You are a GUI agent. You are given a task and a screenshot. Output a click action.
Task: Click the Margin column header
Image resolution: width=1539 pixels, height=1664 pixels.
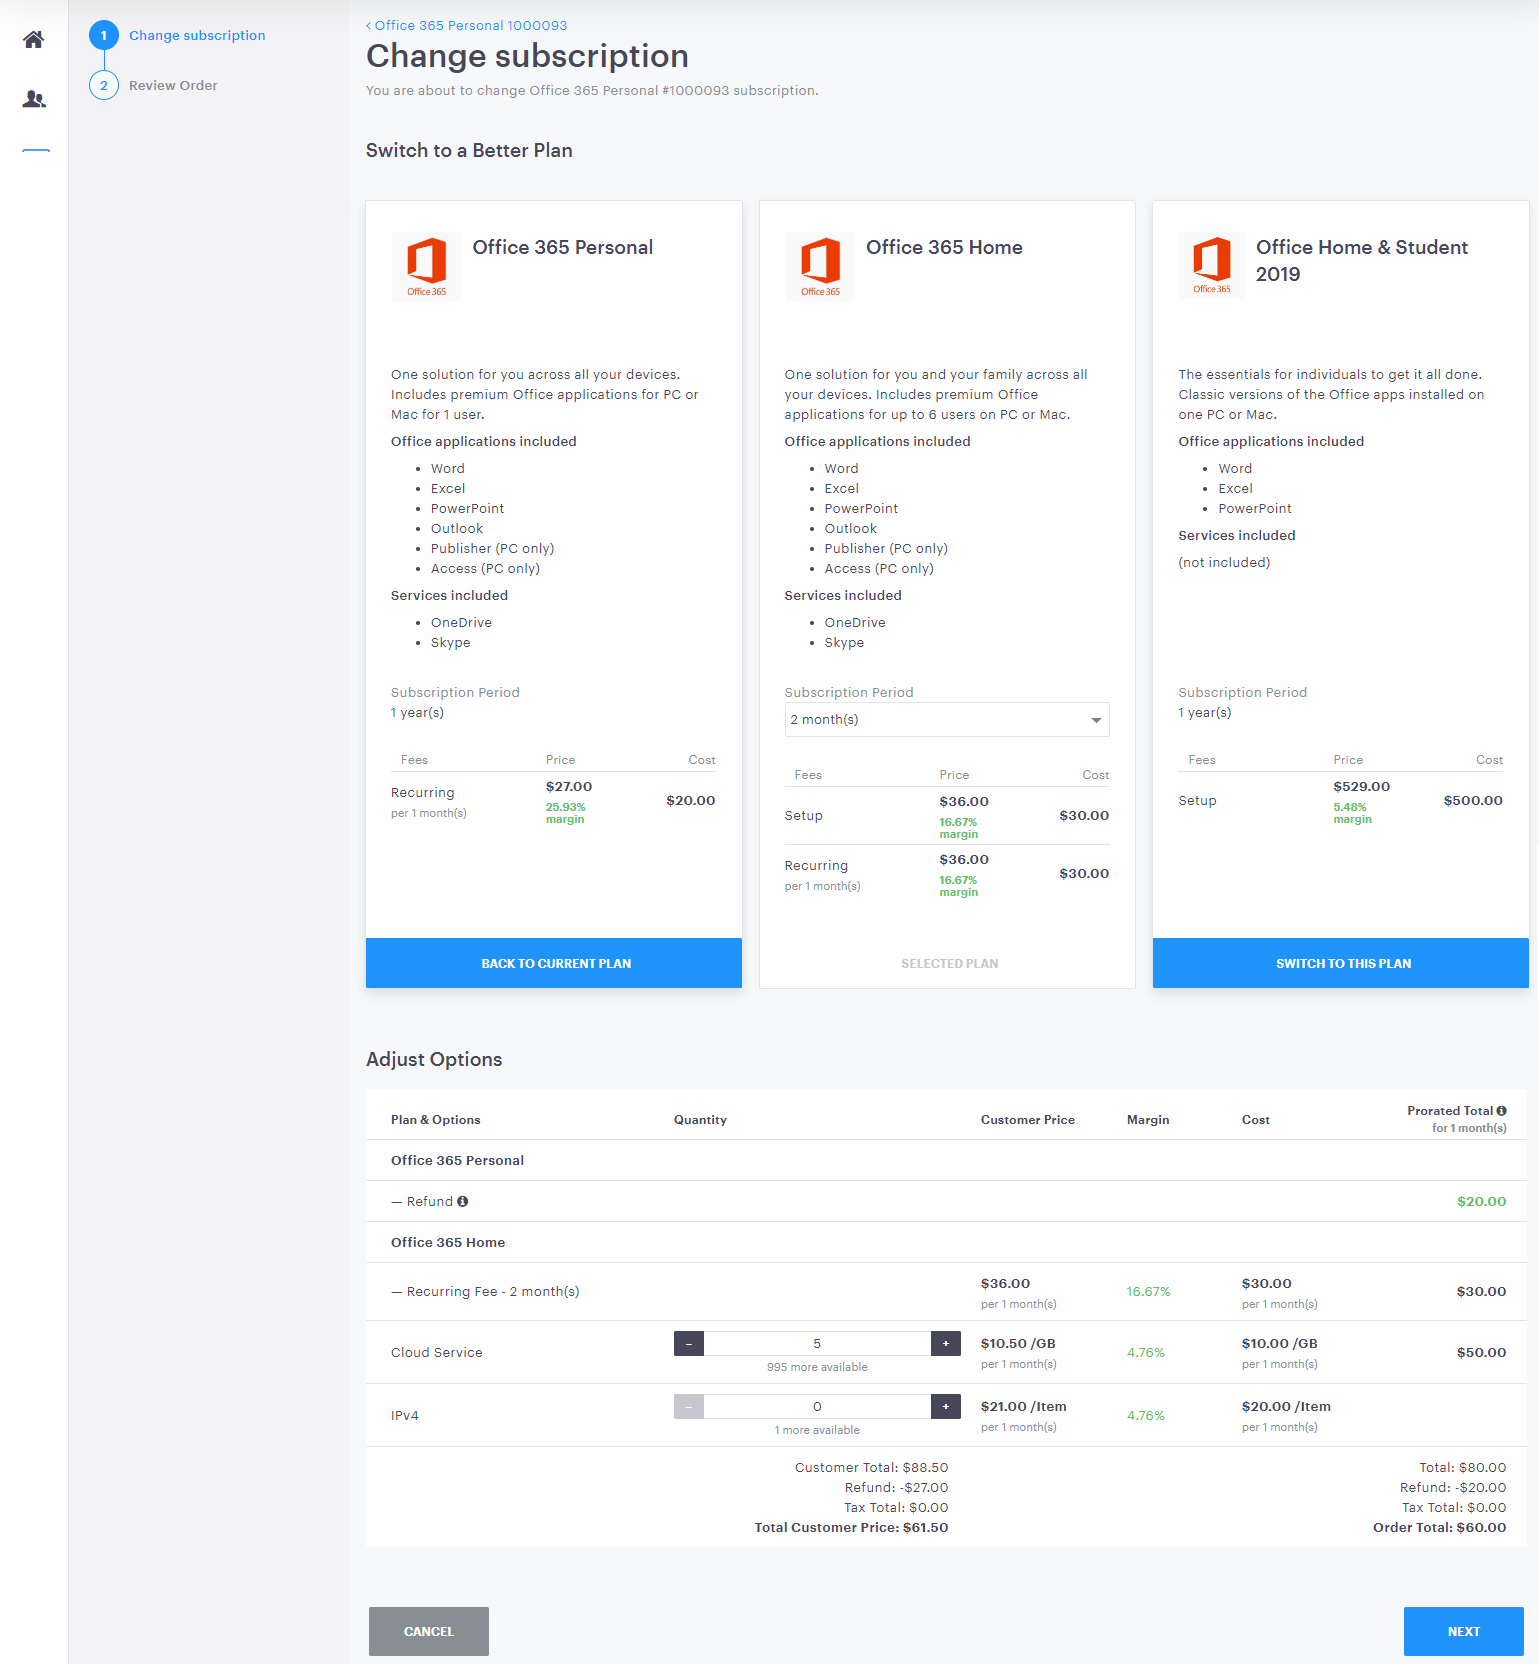click(1148, 1119)
